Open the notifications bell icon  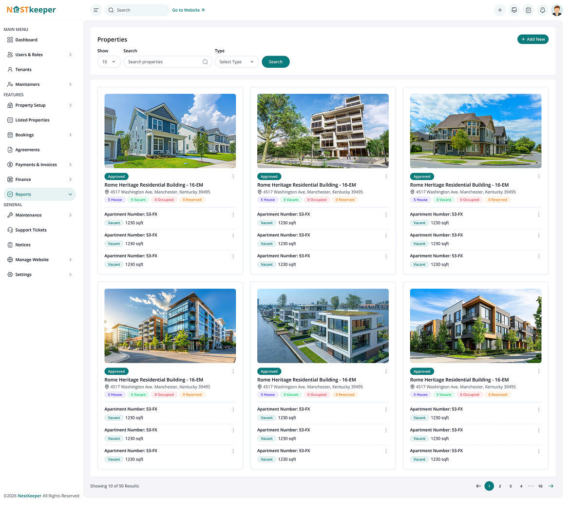pos(542,10)
